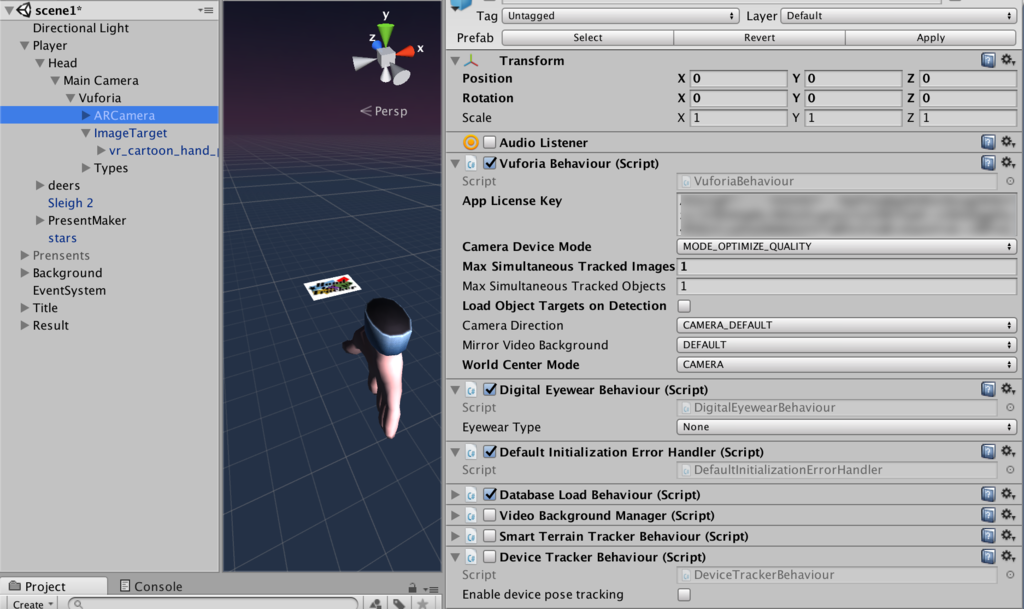The image size is (1024, 609).
Task: Click the Project panel lock icon
Action: coord(412,587)
